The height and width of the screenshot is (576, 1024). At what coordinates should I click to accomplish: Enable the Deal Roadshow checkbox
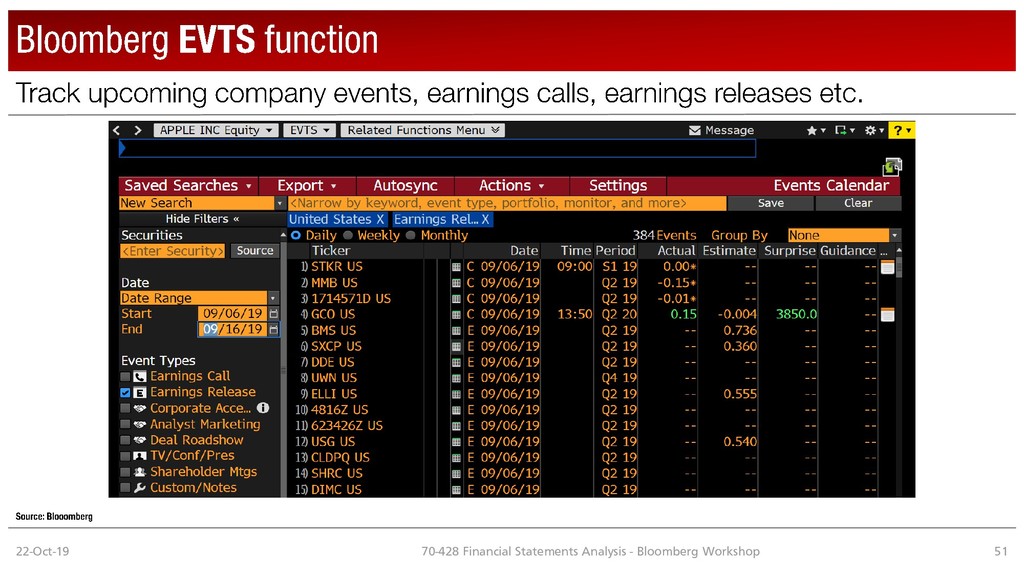125,440
